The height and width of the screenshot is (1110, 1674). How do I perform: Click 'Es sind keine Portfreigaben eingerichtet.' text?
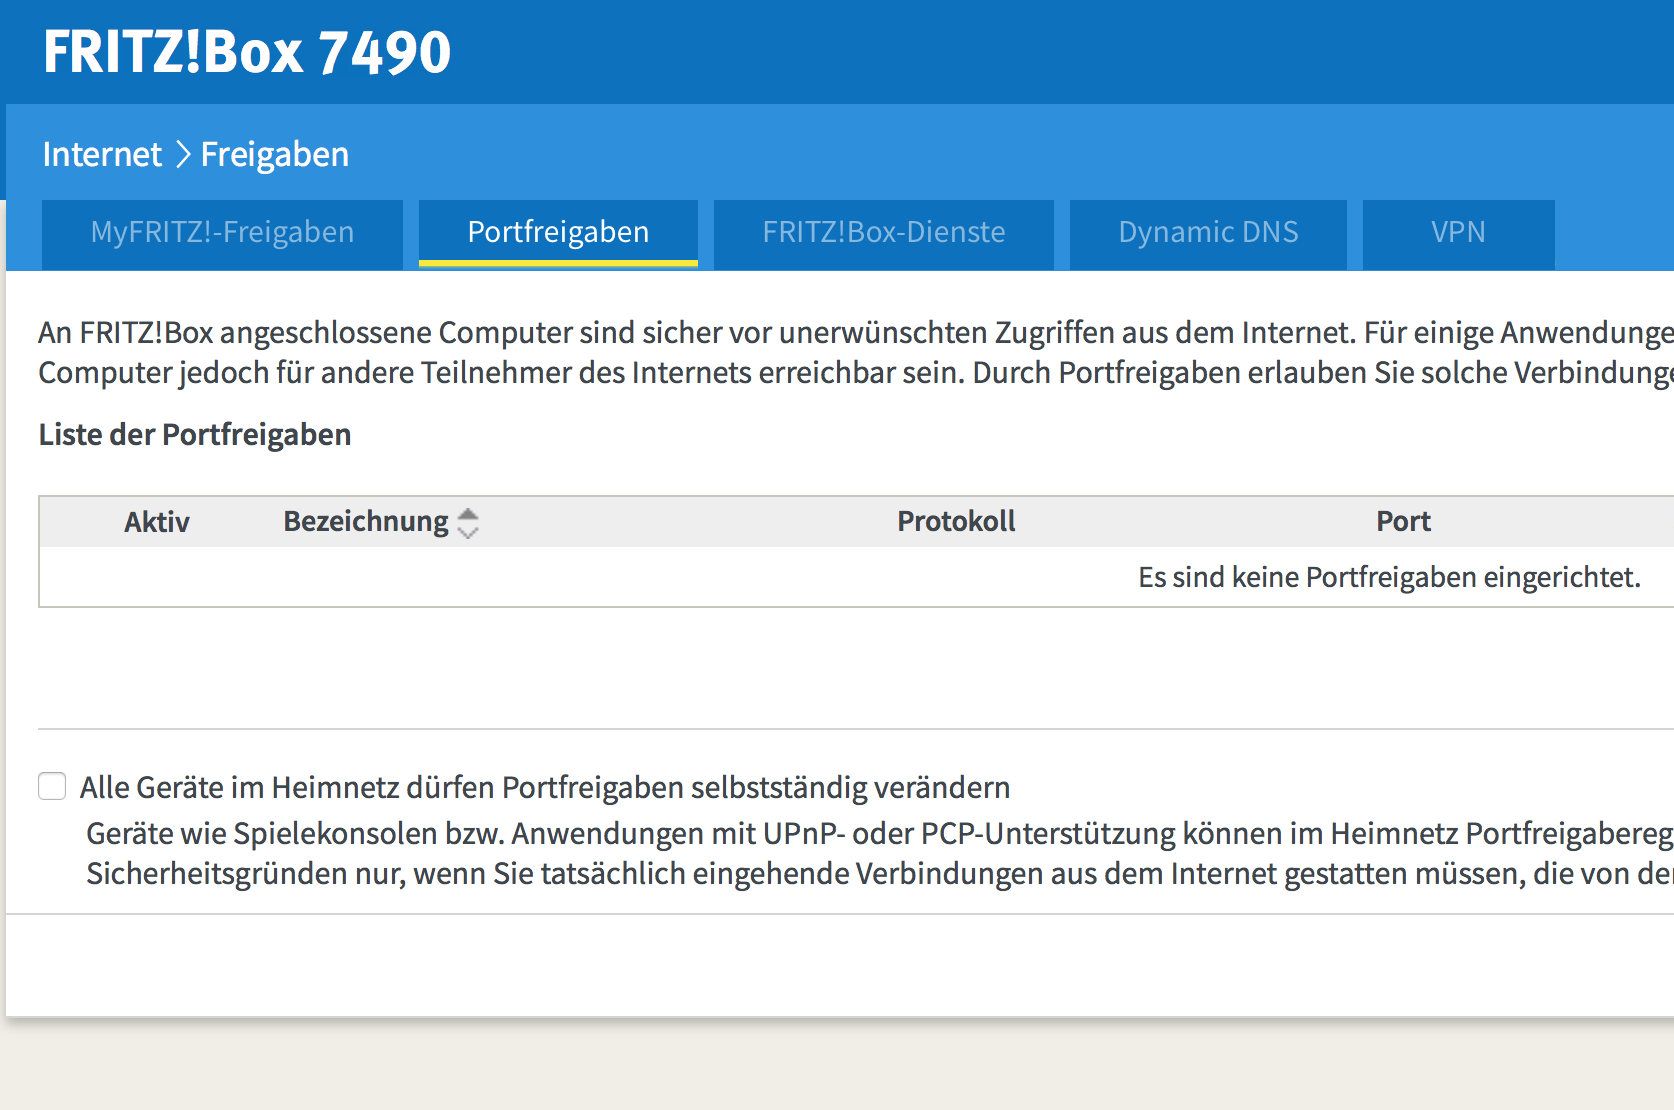[x=1389, y=577]
